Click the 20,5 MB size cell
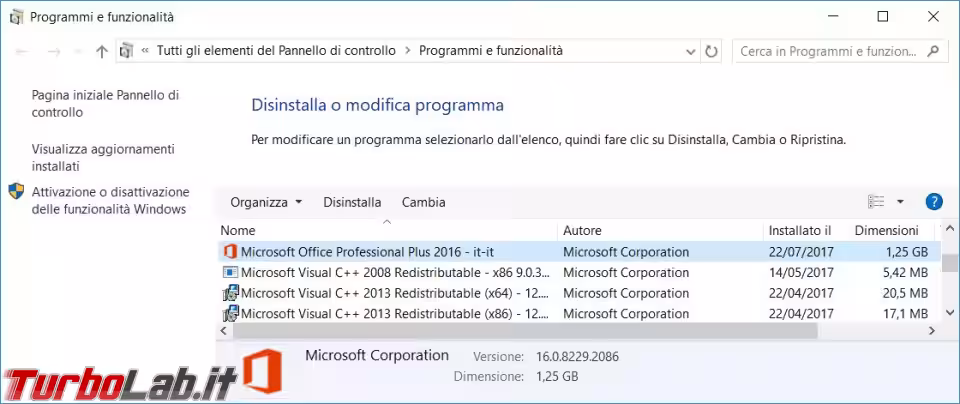 [906, 293]
